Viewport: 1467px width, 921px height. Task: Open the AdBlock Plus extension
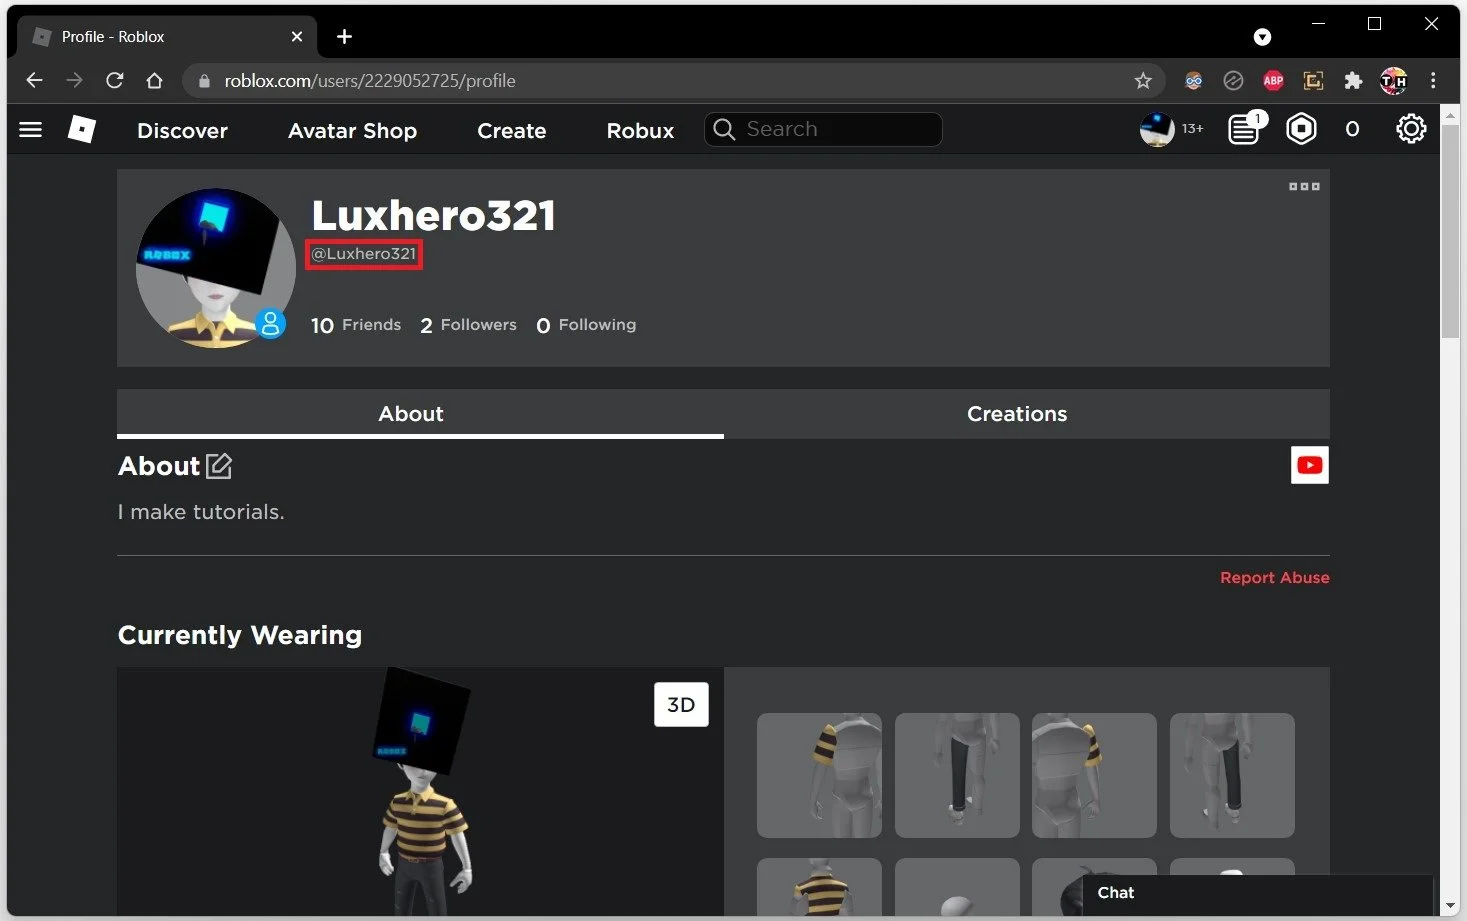[1273, 81]
